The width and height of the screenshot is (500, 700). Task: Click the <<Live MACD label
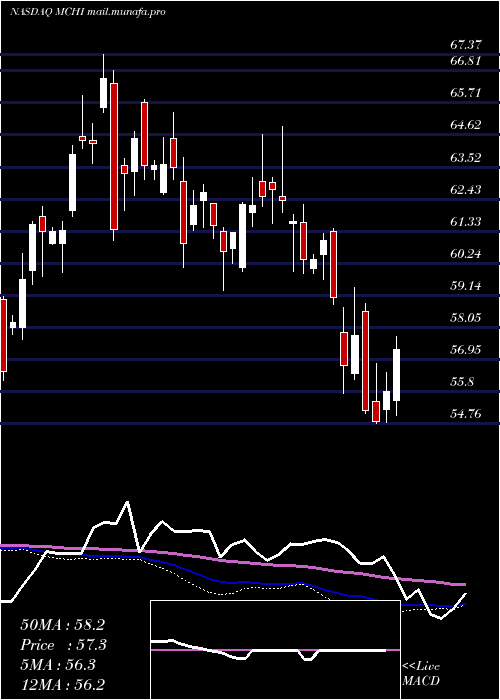coord(421,674)
